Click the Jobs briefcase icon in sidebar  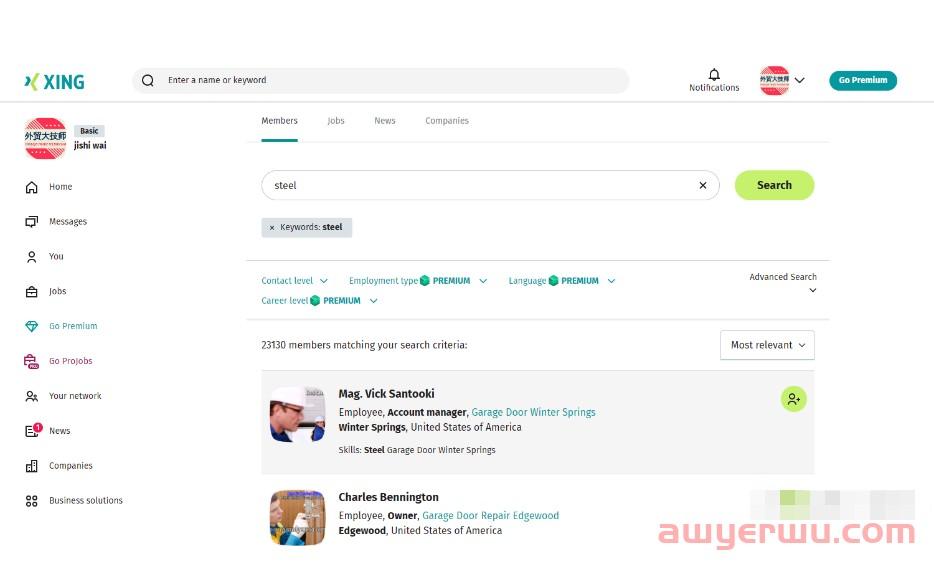click(32, 291)
